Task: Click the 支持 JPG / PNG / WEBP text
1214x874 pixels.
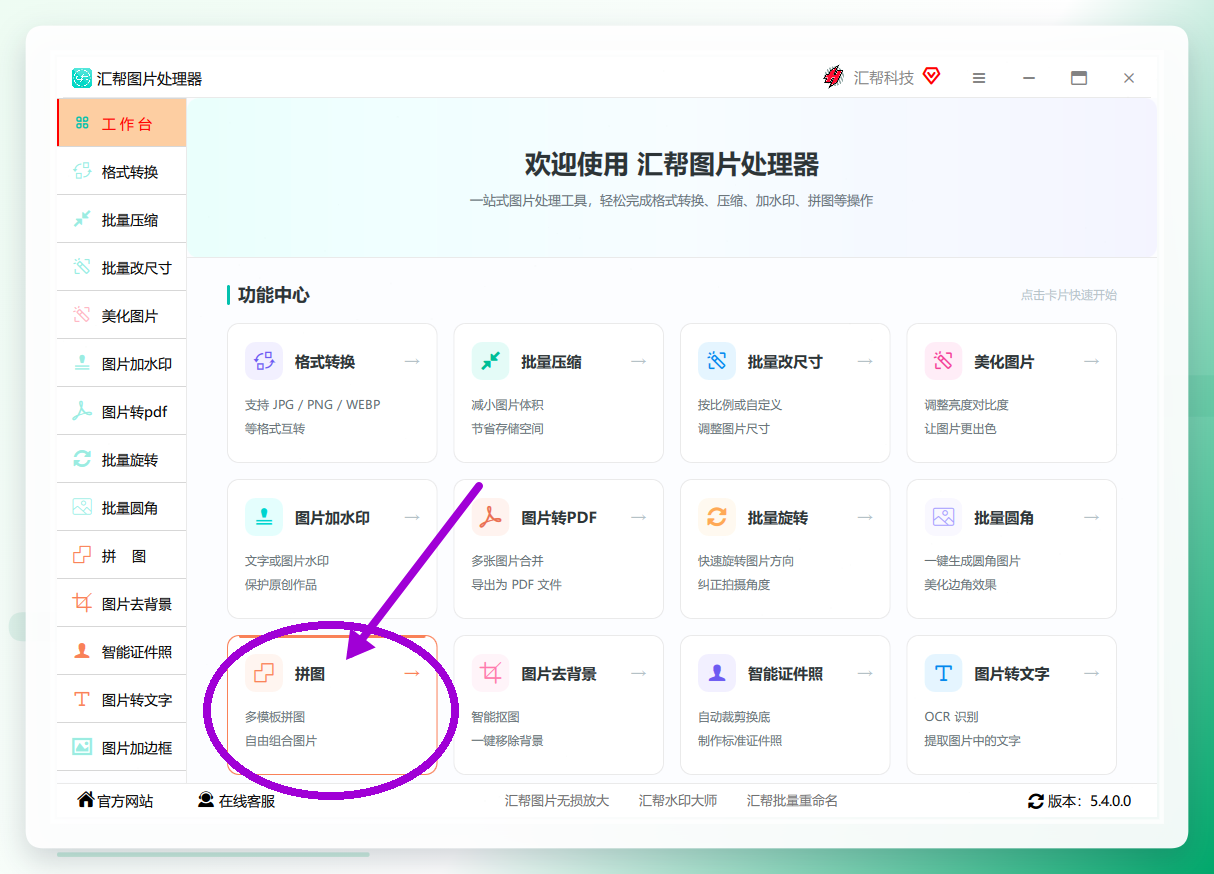Action: (x=313, y=405)
